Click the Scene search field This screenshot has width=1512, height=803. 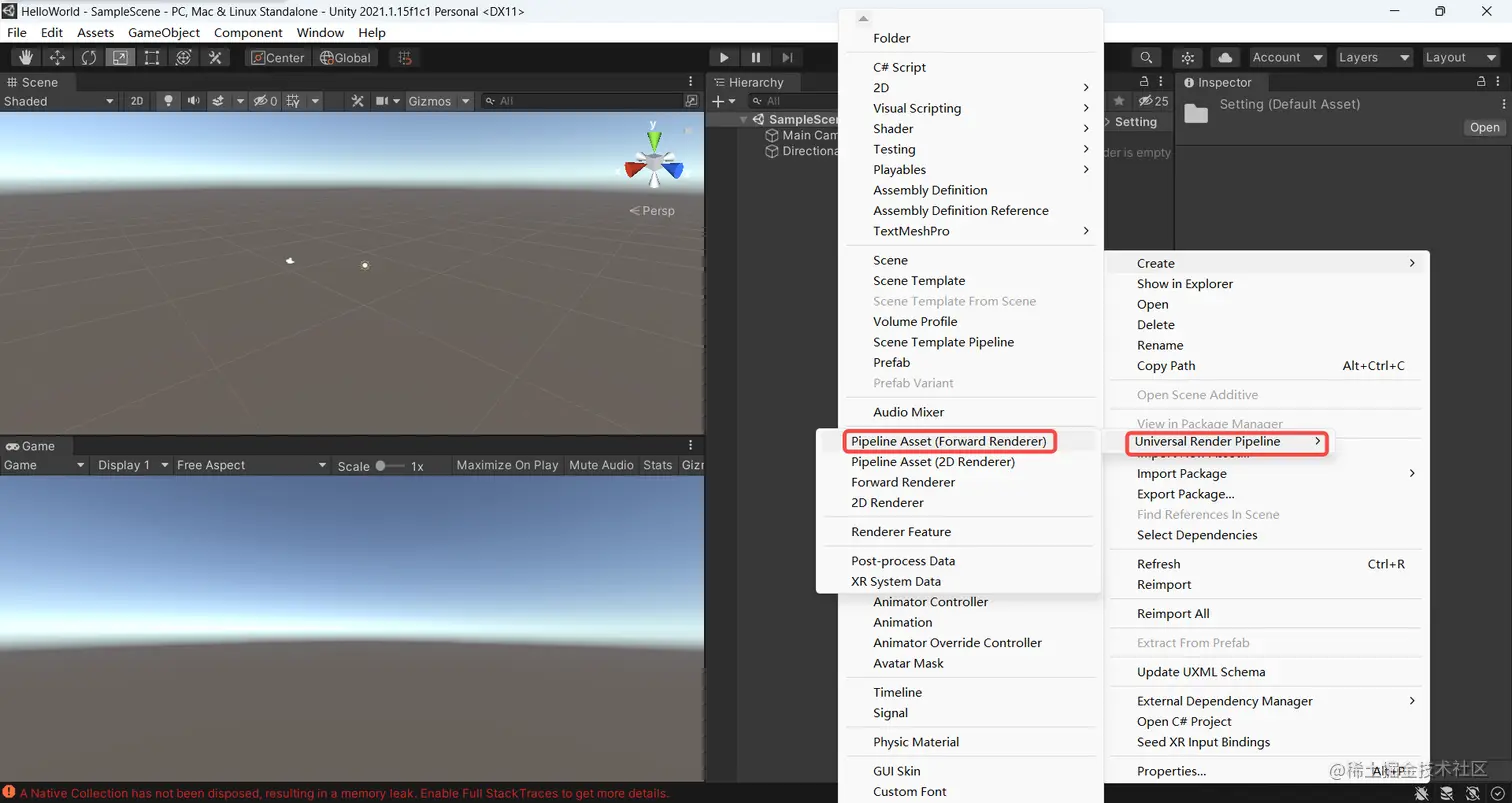click(581, 101)
